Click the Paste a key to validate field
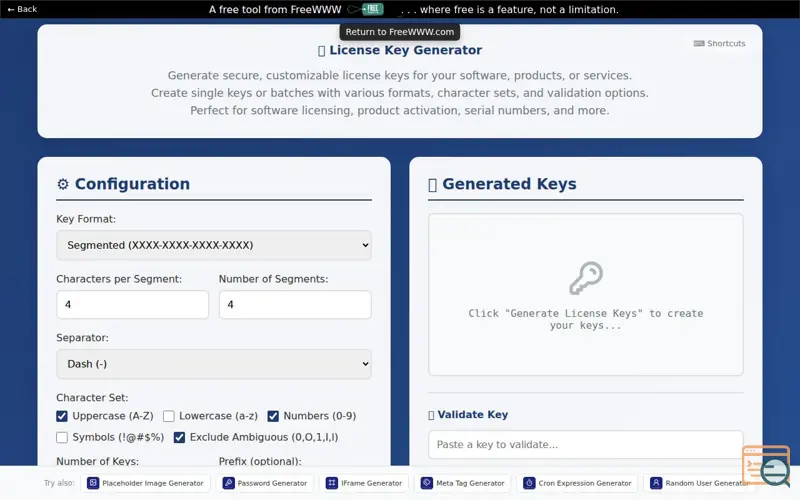Image resolution: width=800 pixels, height=500 pixels. click(586, 444)
